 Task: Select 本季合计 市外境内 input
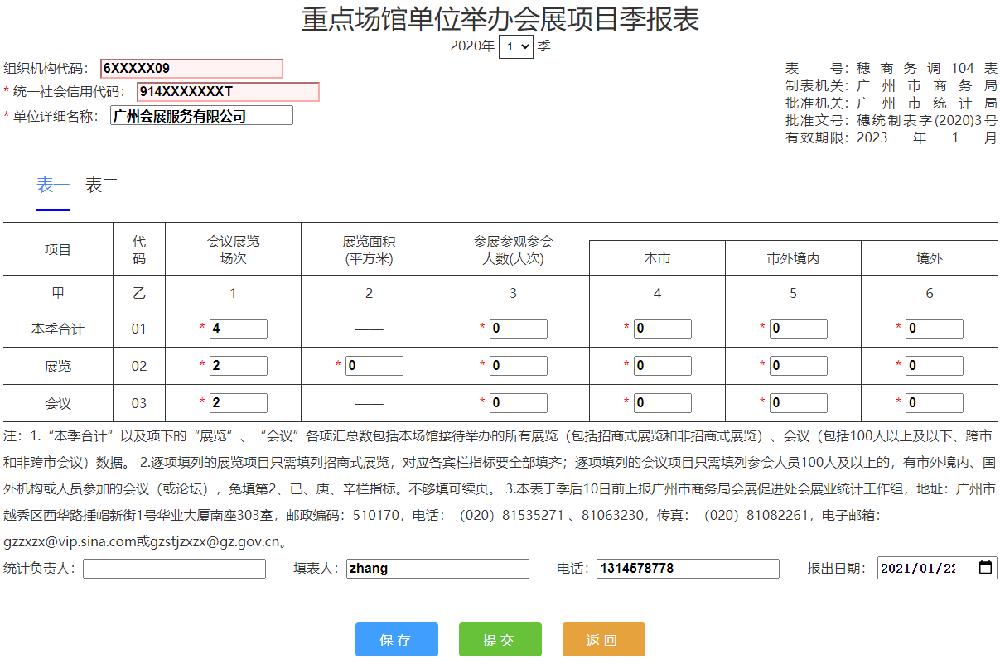tap(798, 329)
